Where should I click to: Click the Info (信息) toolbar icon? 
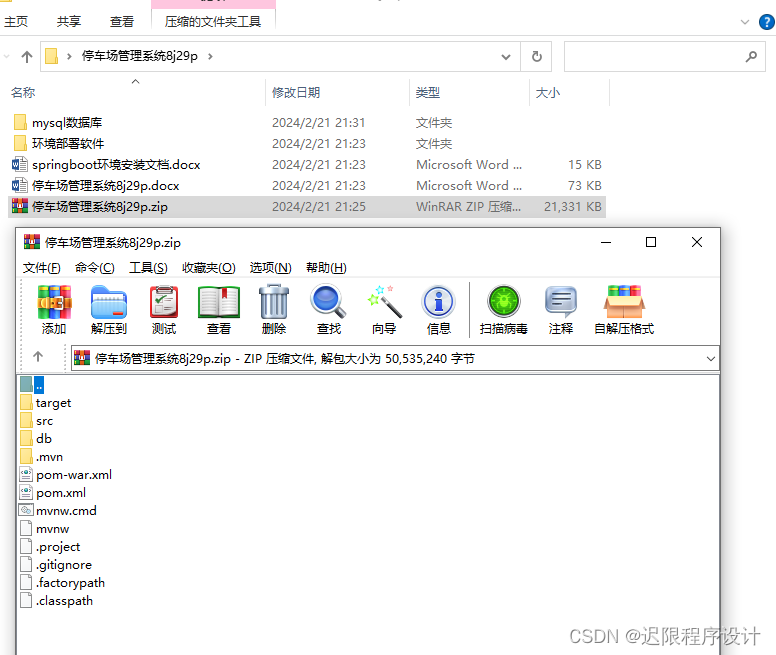(x=438, y=302)
